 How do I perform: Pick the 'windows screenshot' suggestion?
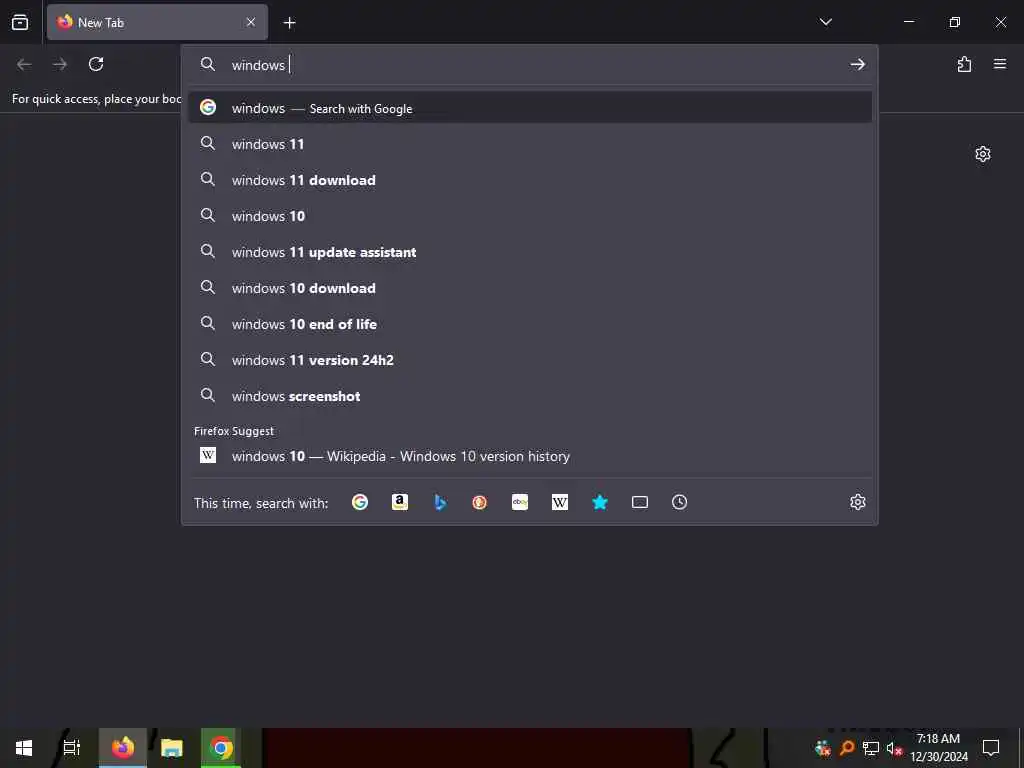tap(530, 396)
